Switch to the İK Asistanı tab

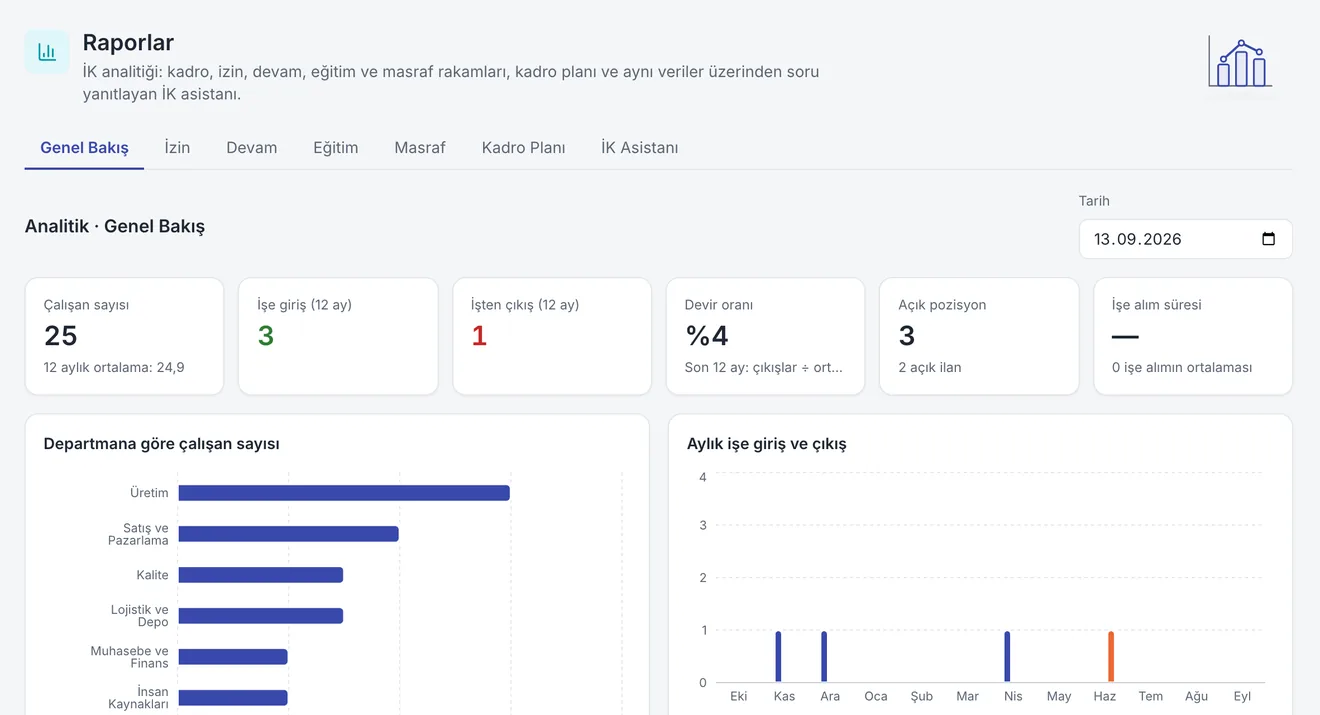(x=639, y=147)
